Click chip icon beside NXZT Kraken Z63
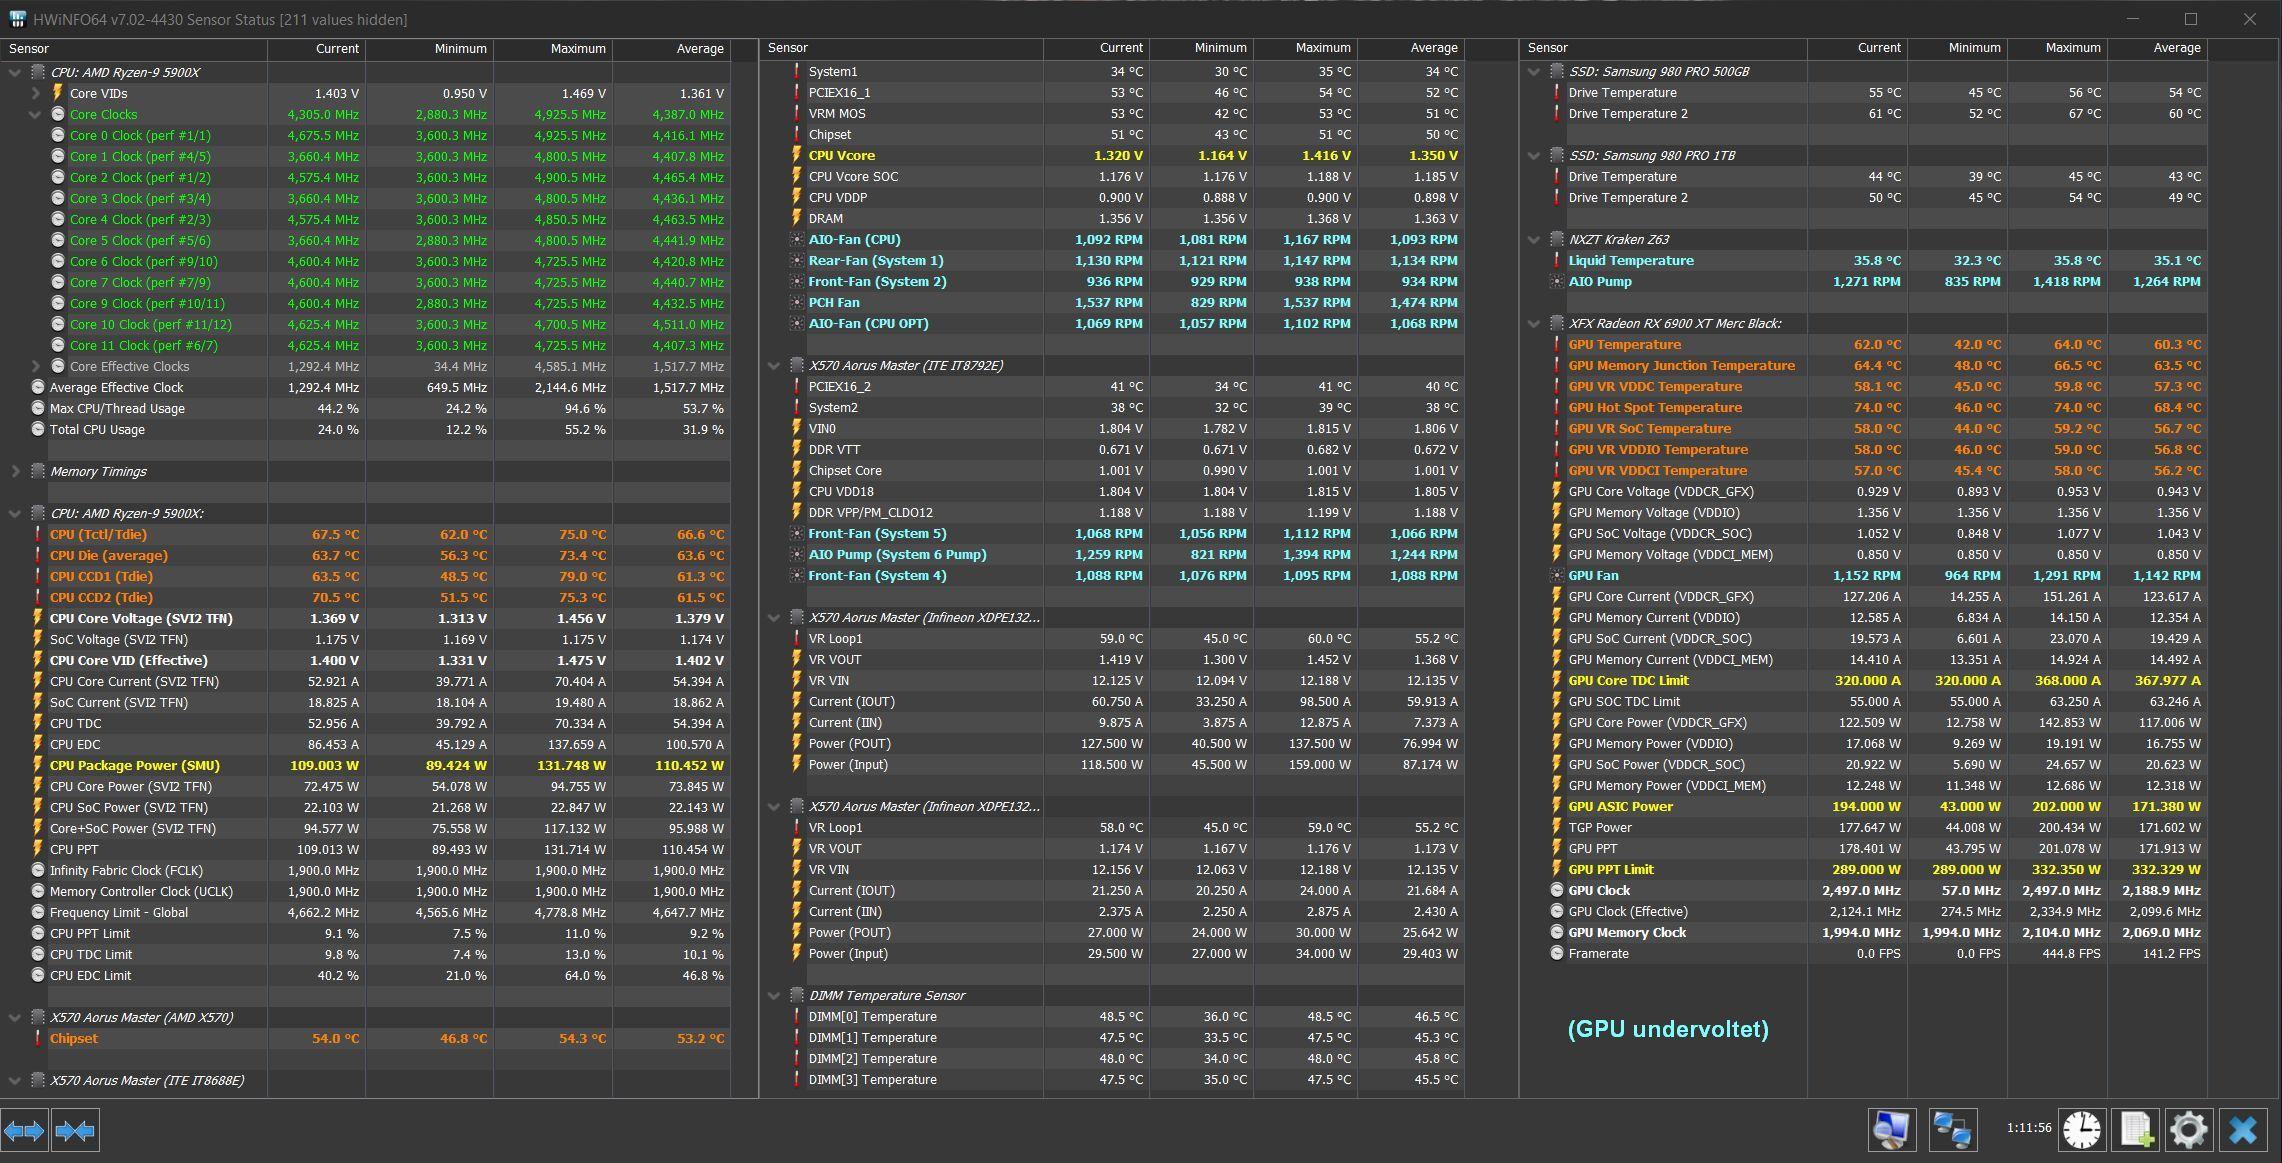This screenshot has height=1163, width=2282. coord(1557,239)
